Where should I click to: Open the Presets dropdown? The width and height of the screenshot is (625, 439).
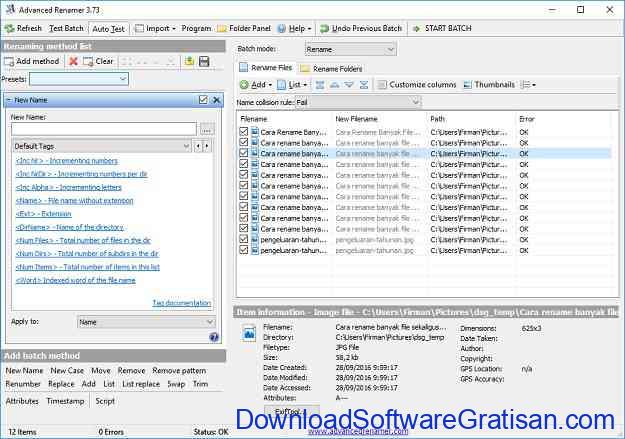point(79,79)
